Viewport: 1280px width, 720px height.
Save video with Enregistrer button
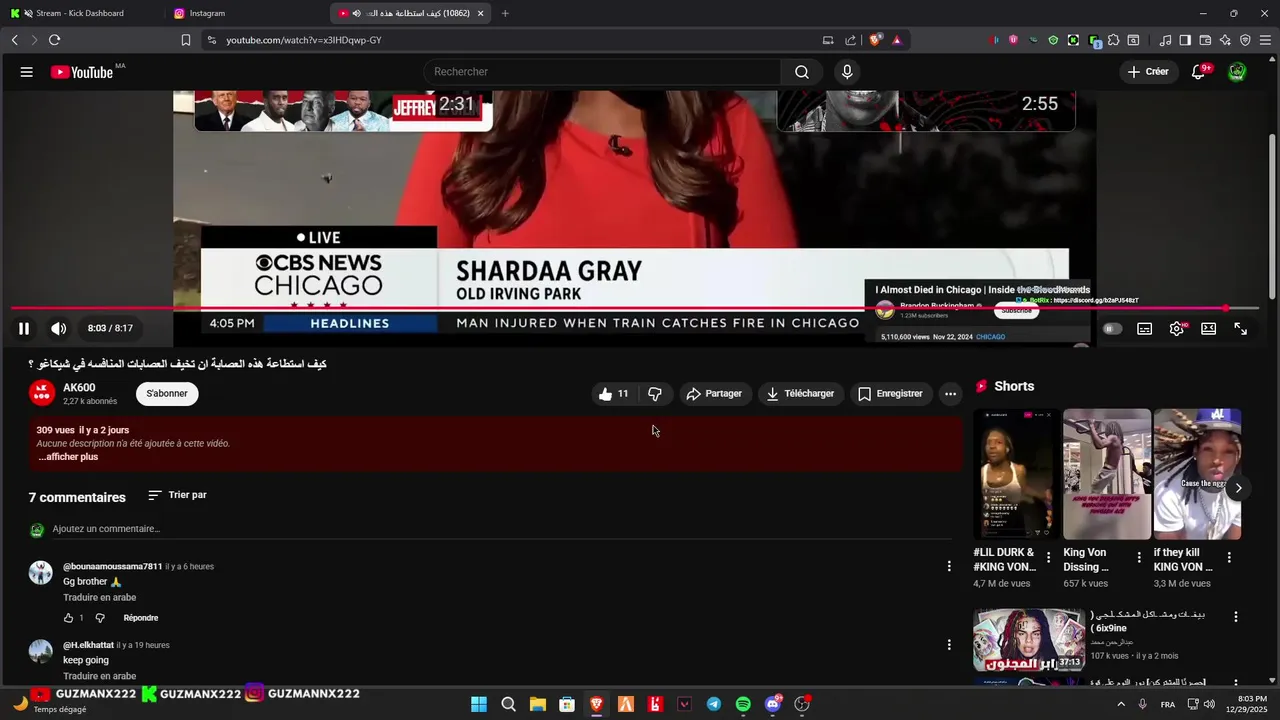890,394
